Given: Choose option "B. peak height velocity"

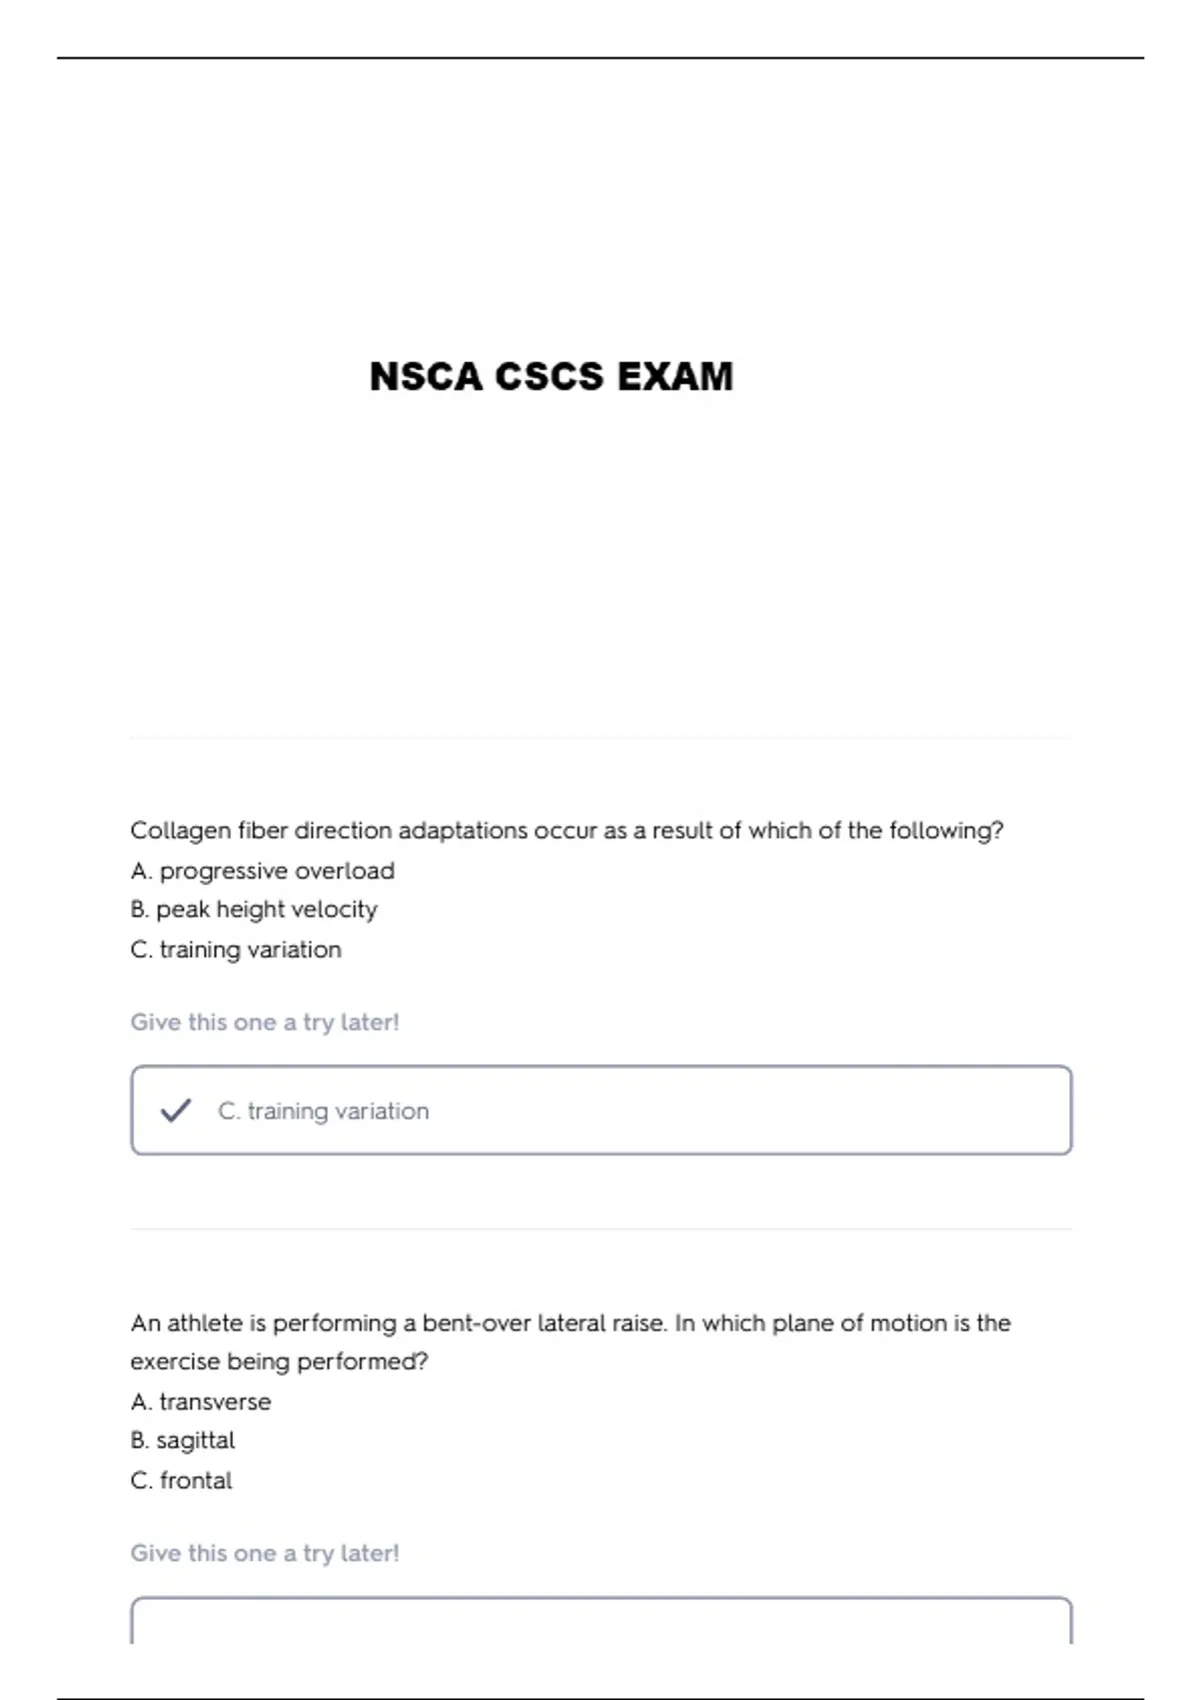Looking at the screenshot, I should [254, 909].
